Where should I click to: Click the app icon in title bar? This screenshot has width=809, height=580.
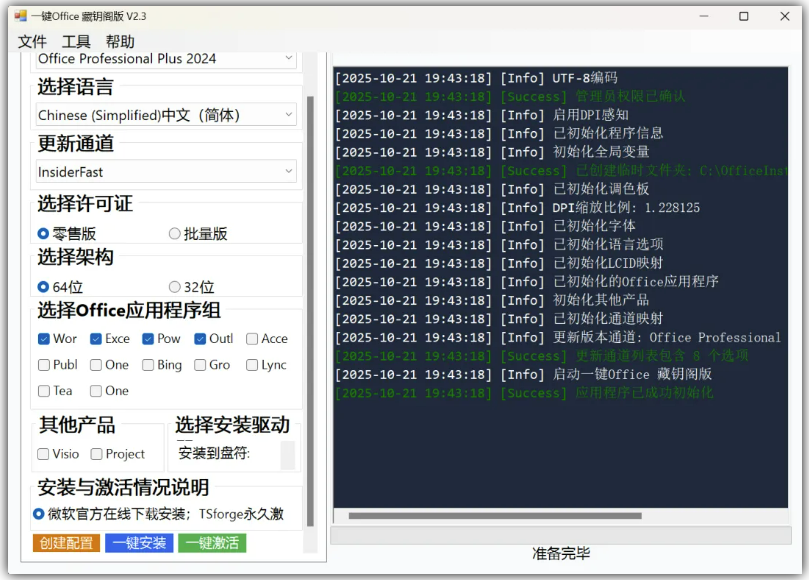(20, 16)
